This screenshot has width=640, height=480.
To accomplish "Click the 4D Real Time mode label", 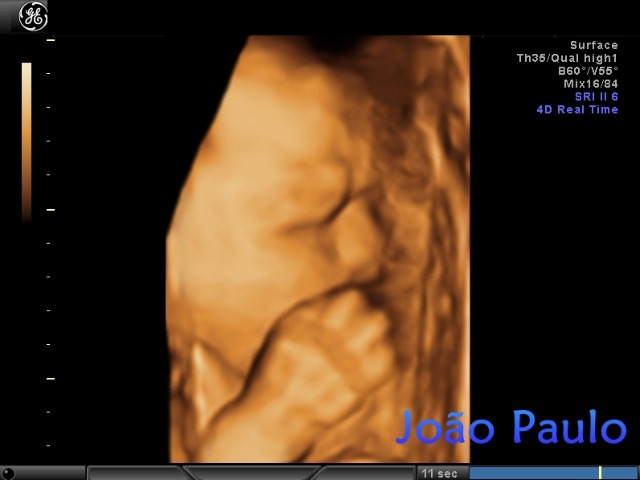I will point(577,110).
